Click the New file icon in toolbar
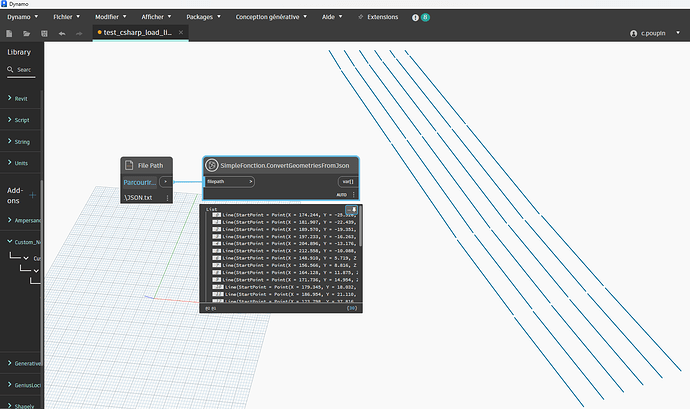690x409 pixels. [x=10, y=33]
